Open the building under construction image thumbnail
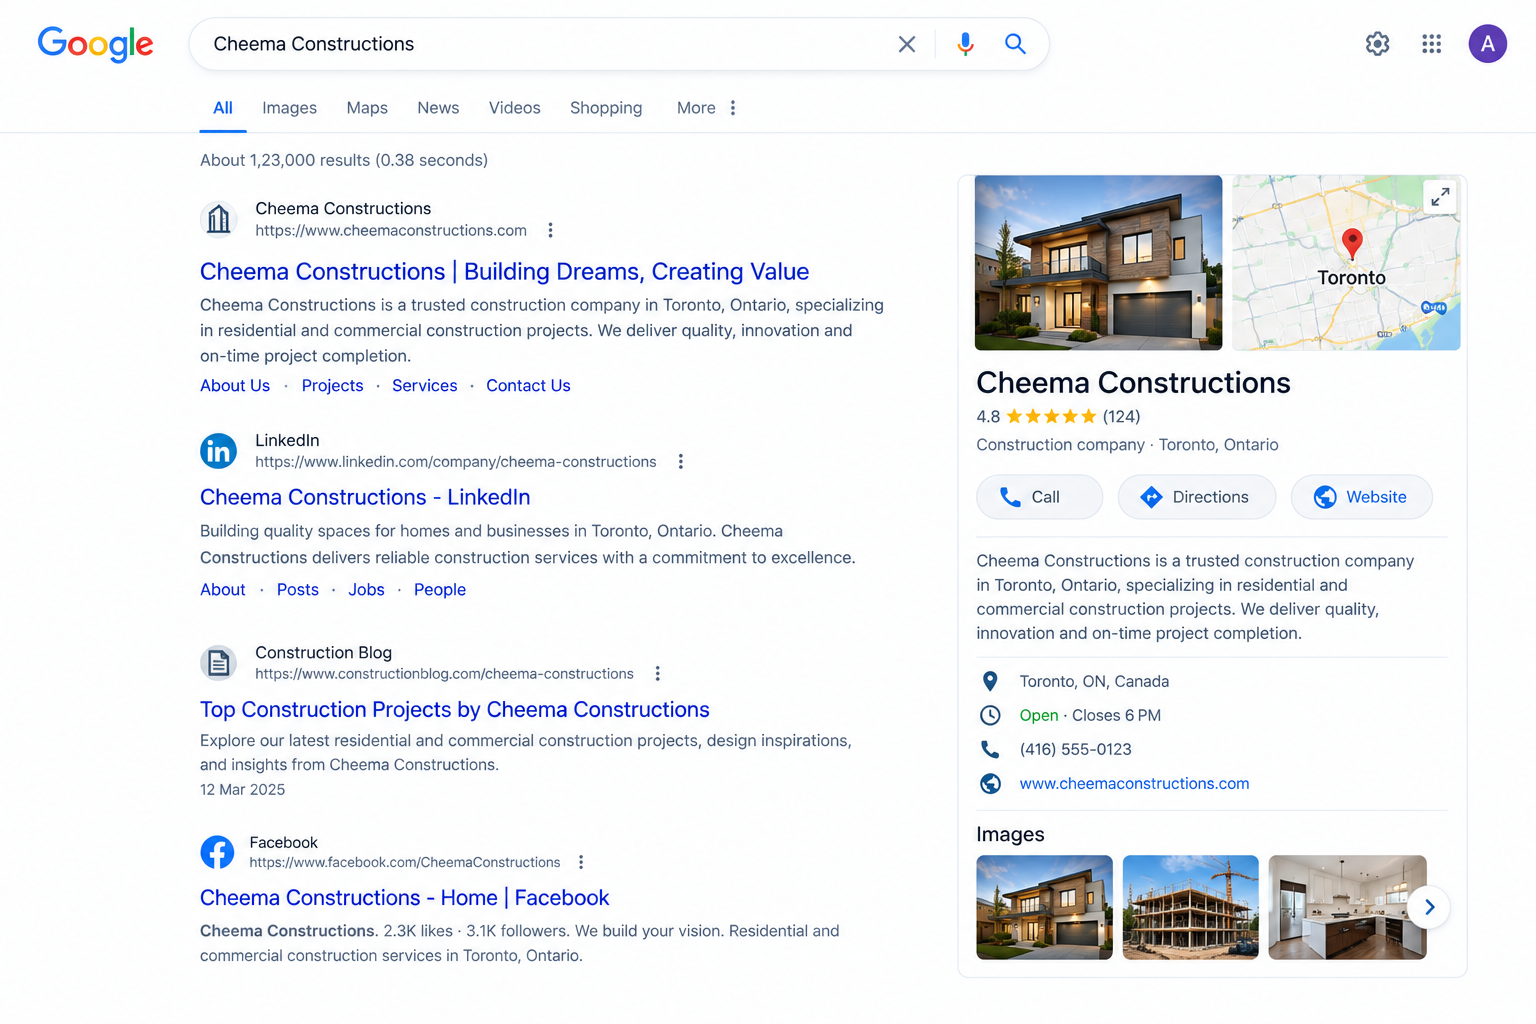 pos(1190,907)
